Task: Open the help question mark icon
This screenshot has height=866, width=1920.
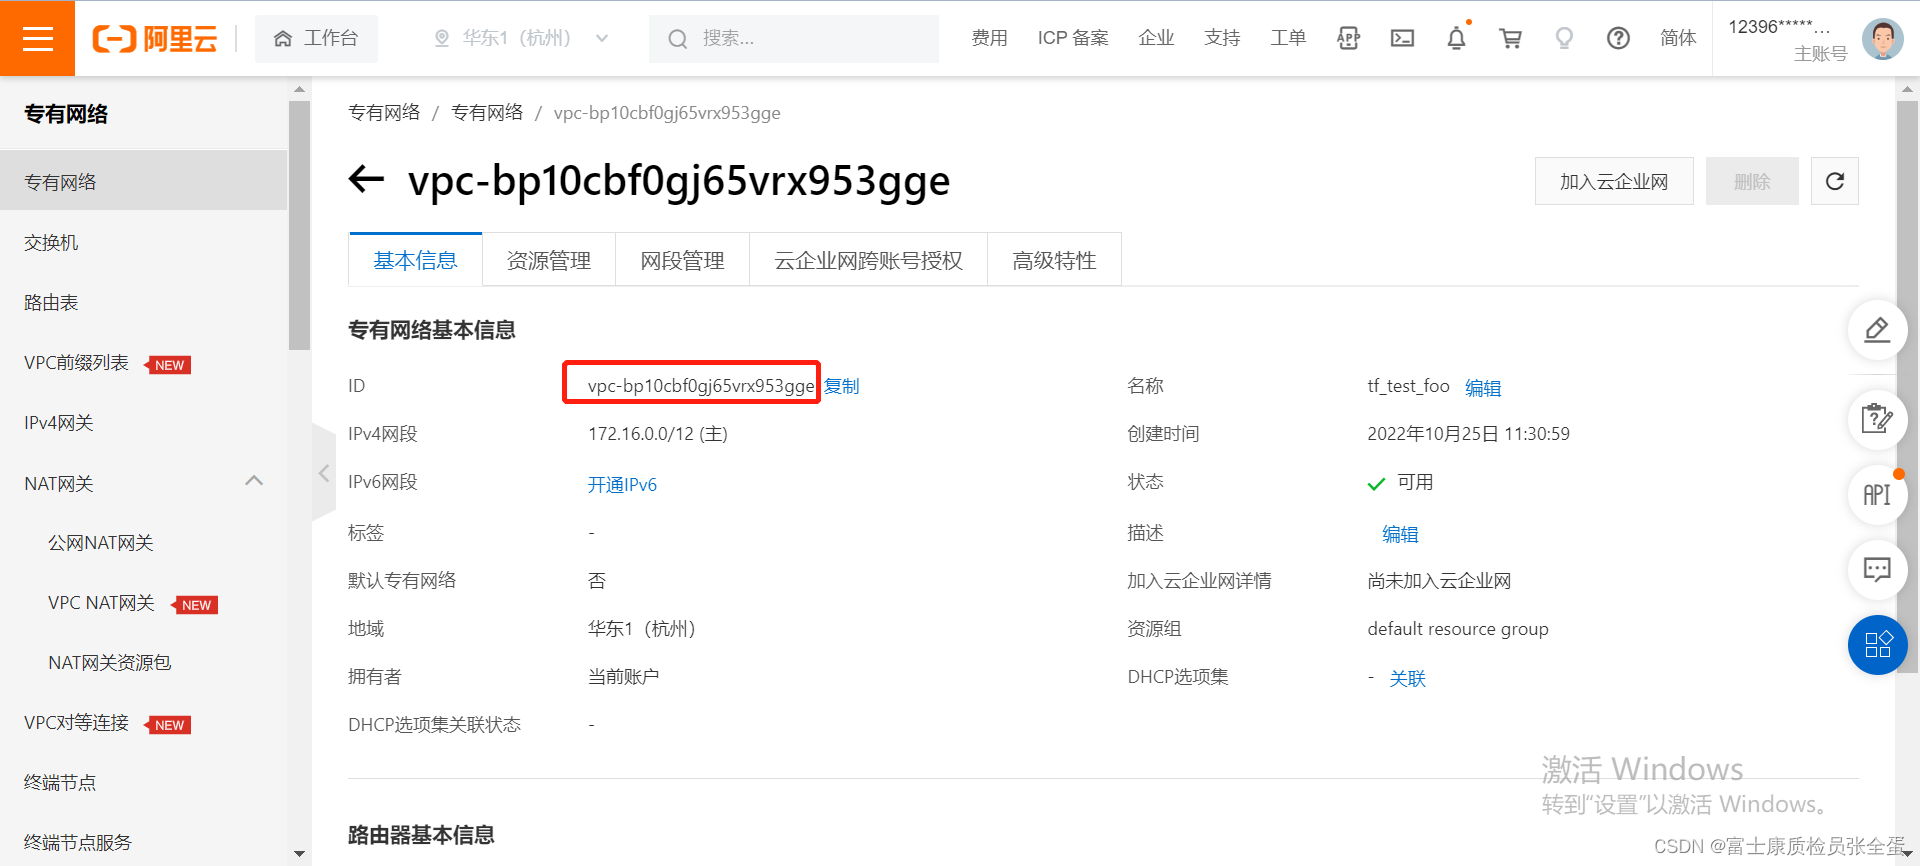Action: 1618,38
